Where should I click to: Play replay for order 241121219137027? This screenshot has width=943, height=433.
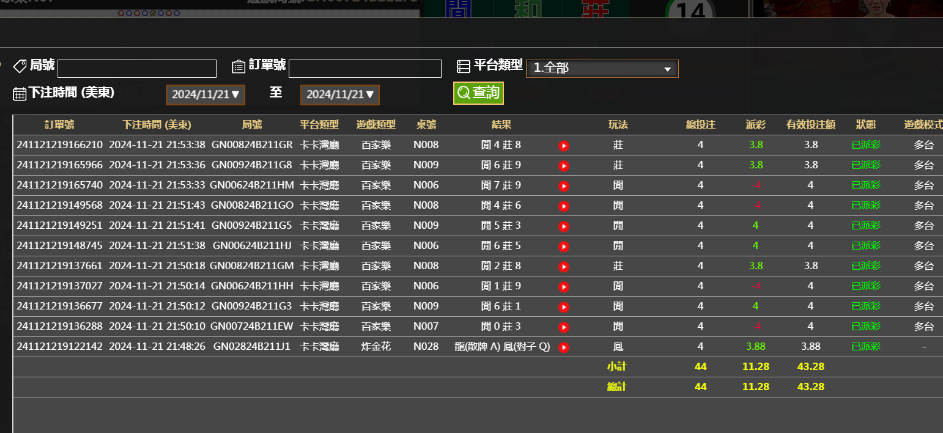point(564,287)
